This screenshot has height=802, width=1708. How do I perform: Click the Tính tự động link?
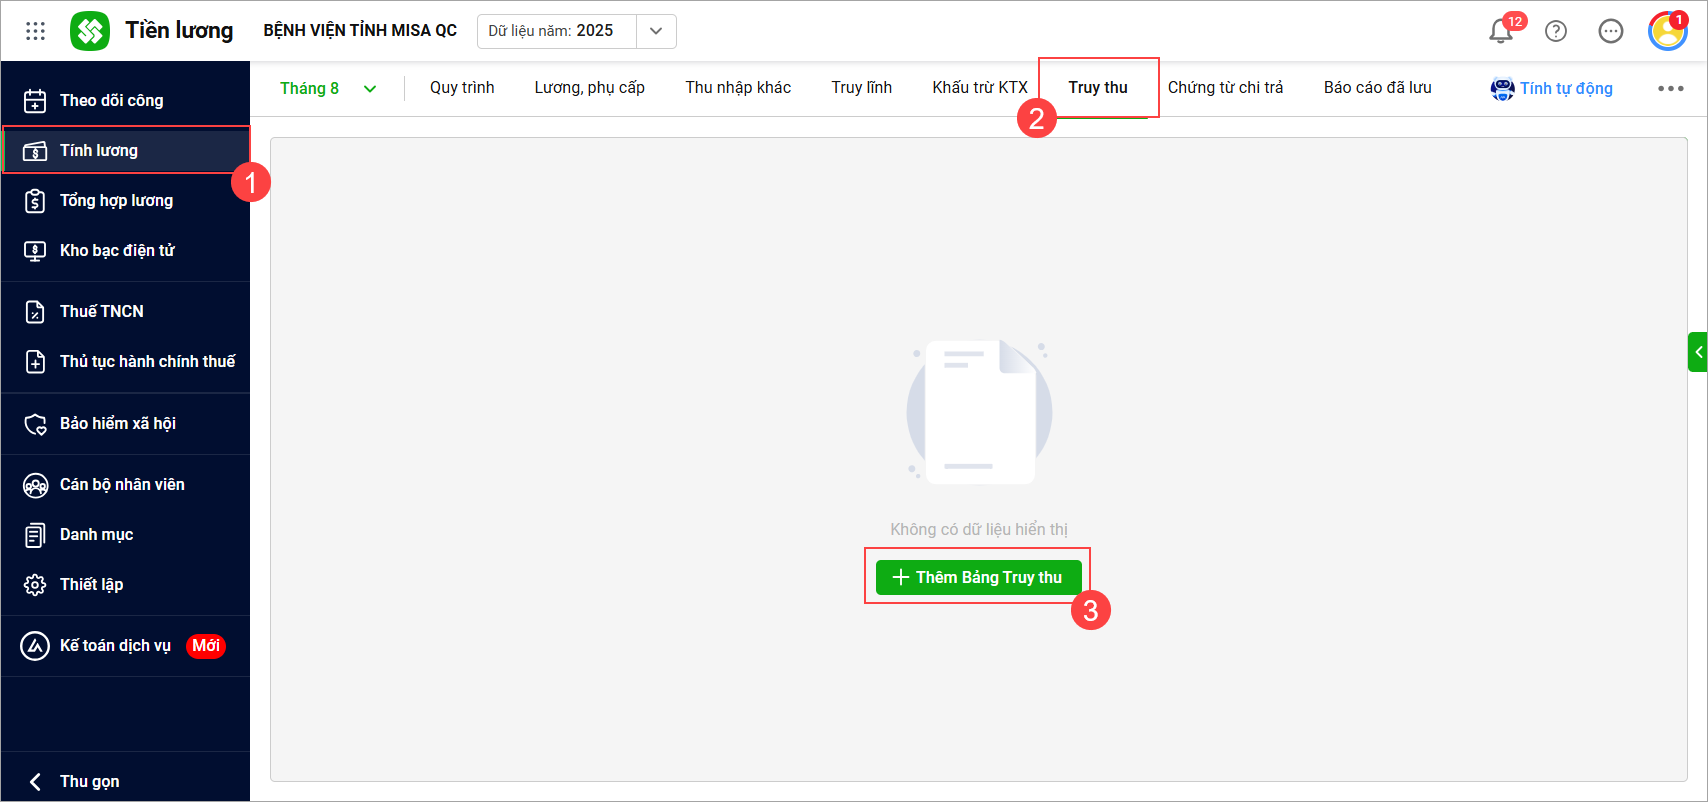coord(1552,88)
